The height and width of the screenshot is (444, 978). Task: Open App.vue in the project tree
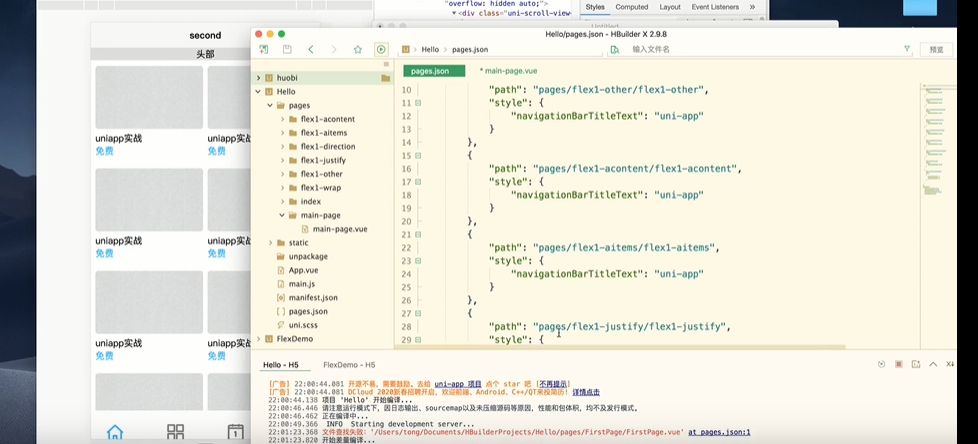coord(303,270)
